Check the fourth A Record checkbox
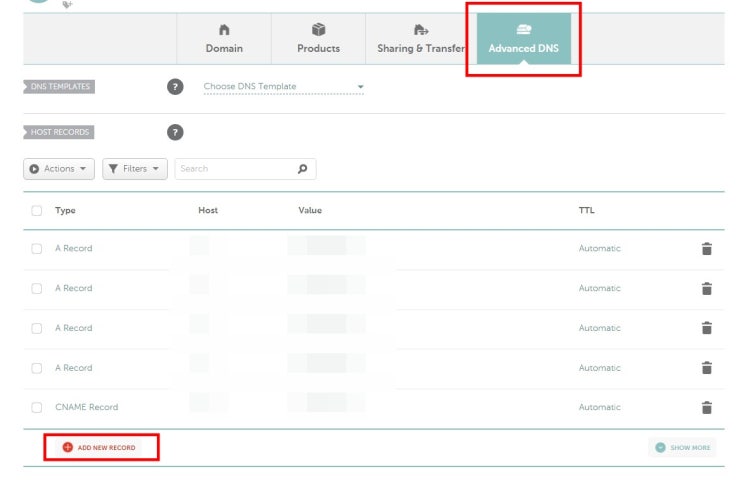 pos(36,368)
